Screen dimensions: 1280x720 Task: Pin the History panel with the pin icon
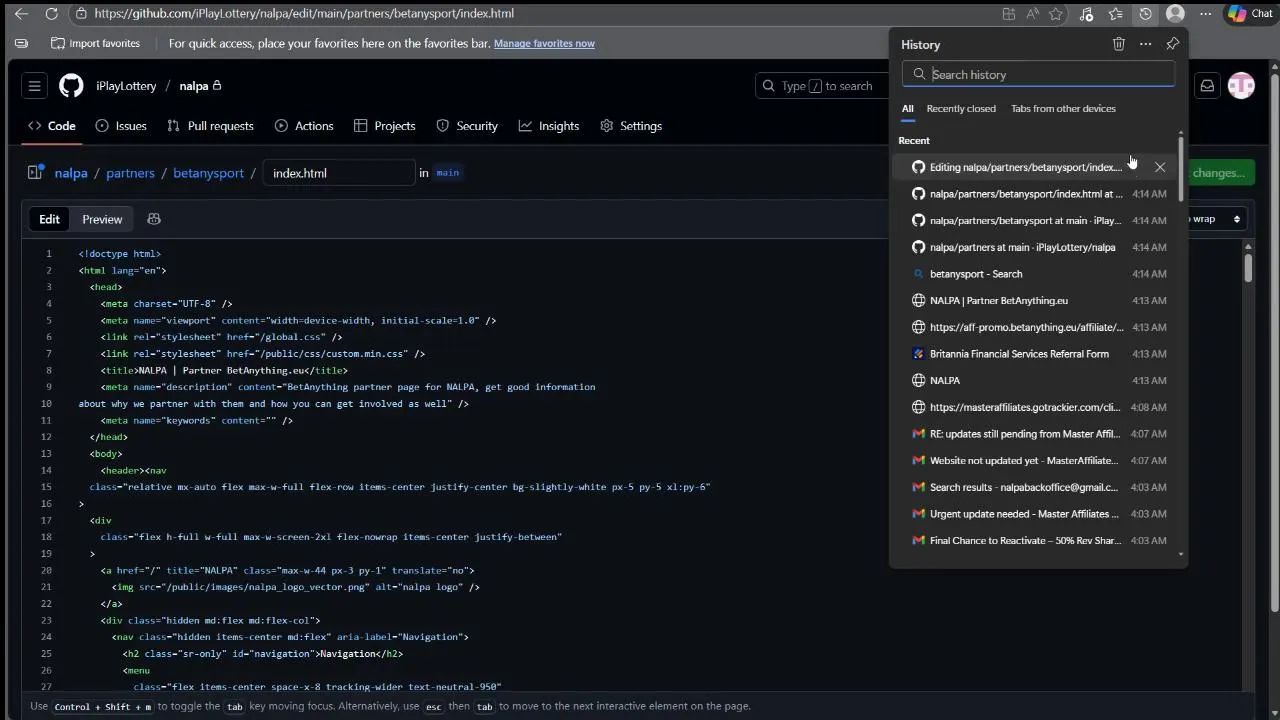pos(1173,44)
